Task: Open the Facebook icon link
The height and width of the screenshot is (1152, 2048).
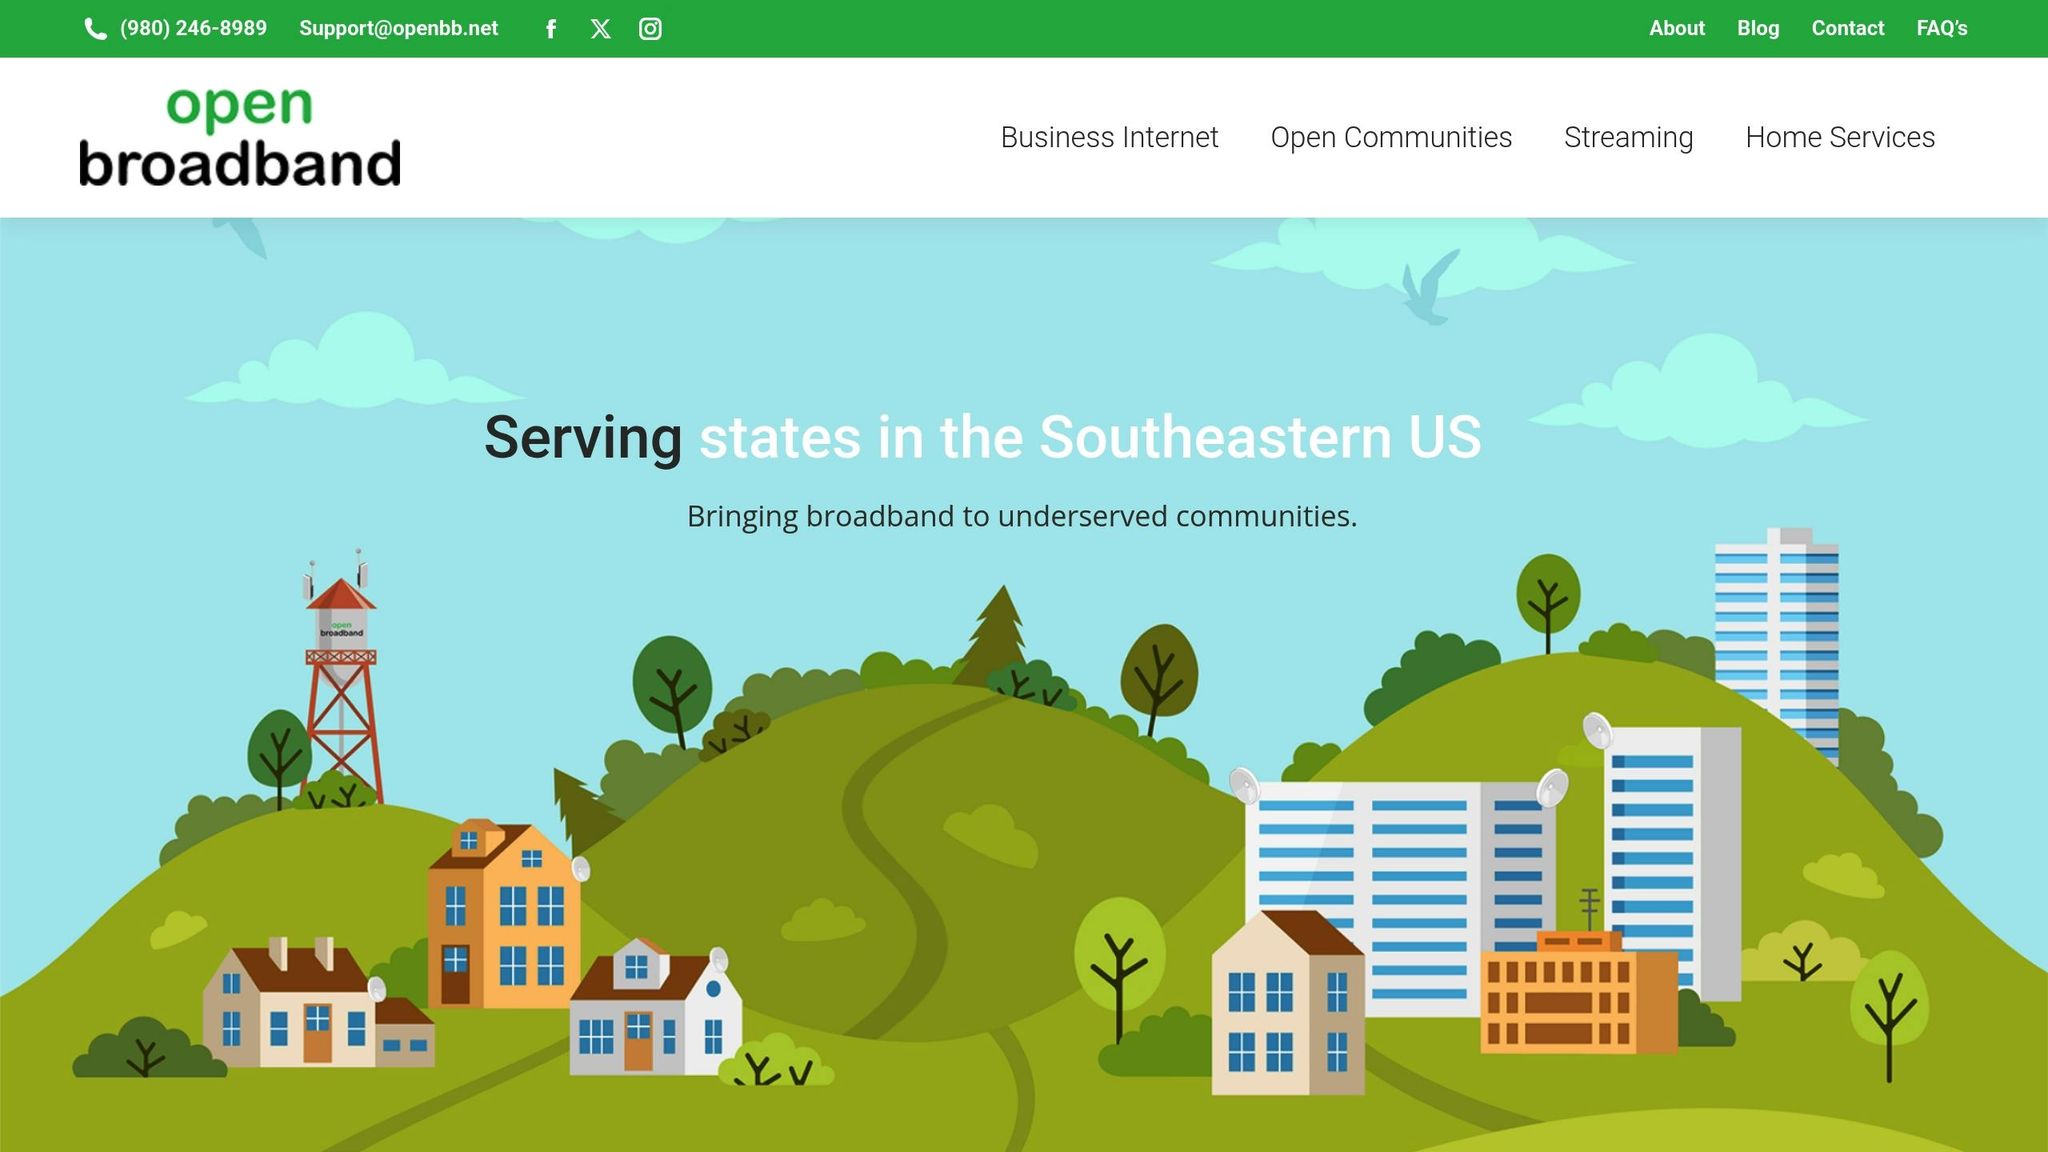Action: [x=551, y=29]
